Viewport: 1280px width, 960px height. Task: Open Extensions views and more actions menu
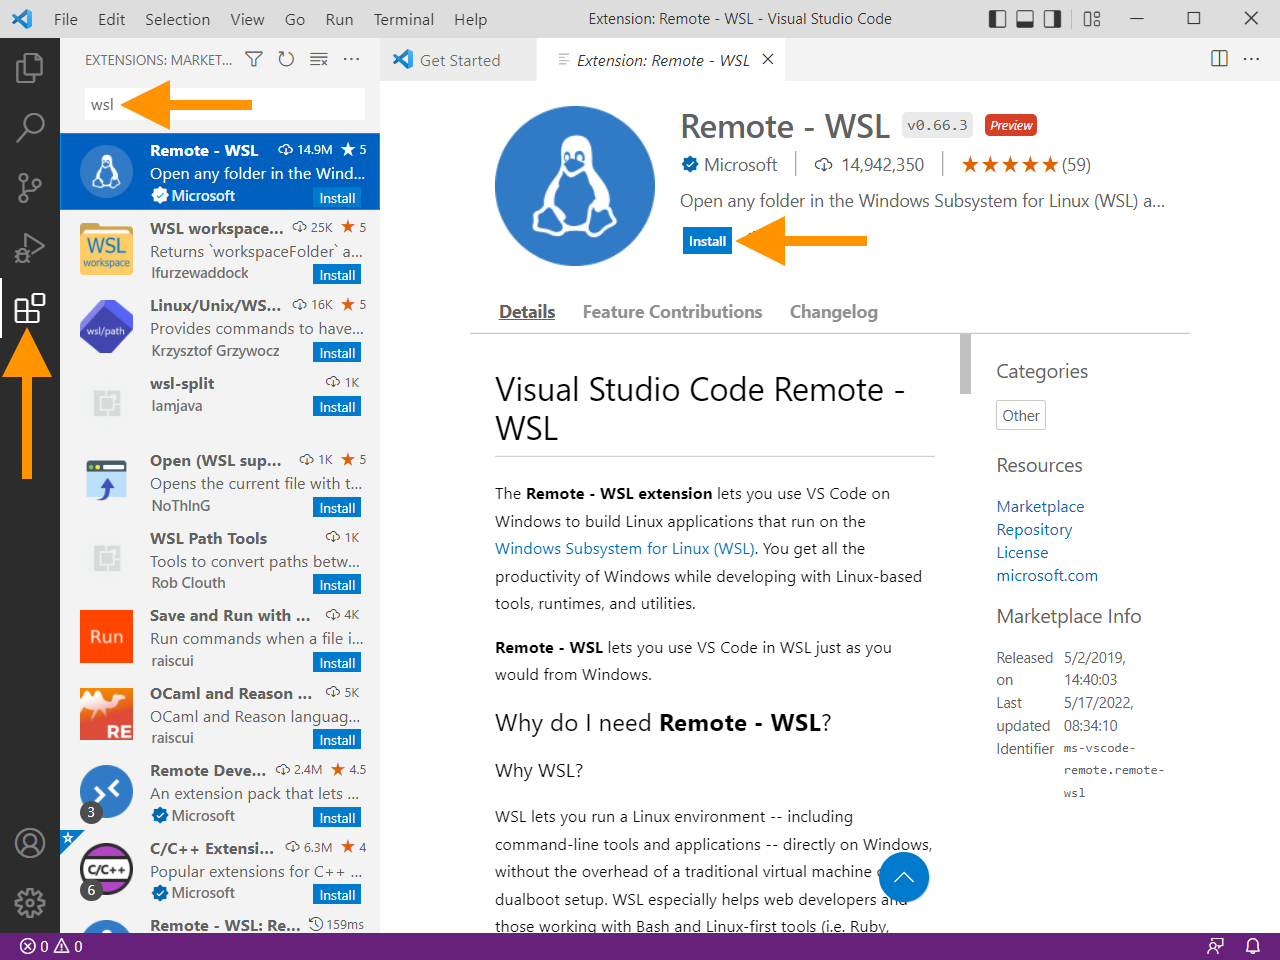(351, 60)
